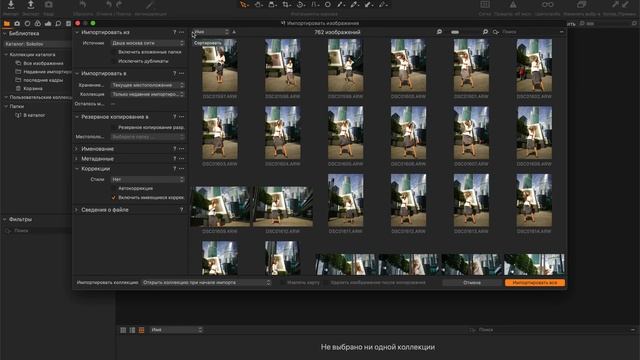
Task: Click the large magnifier zoom-in thumbnail icon
Action: point(485,32)
